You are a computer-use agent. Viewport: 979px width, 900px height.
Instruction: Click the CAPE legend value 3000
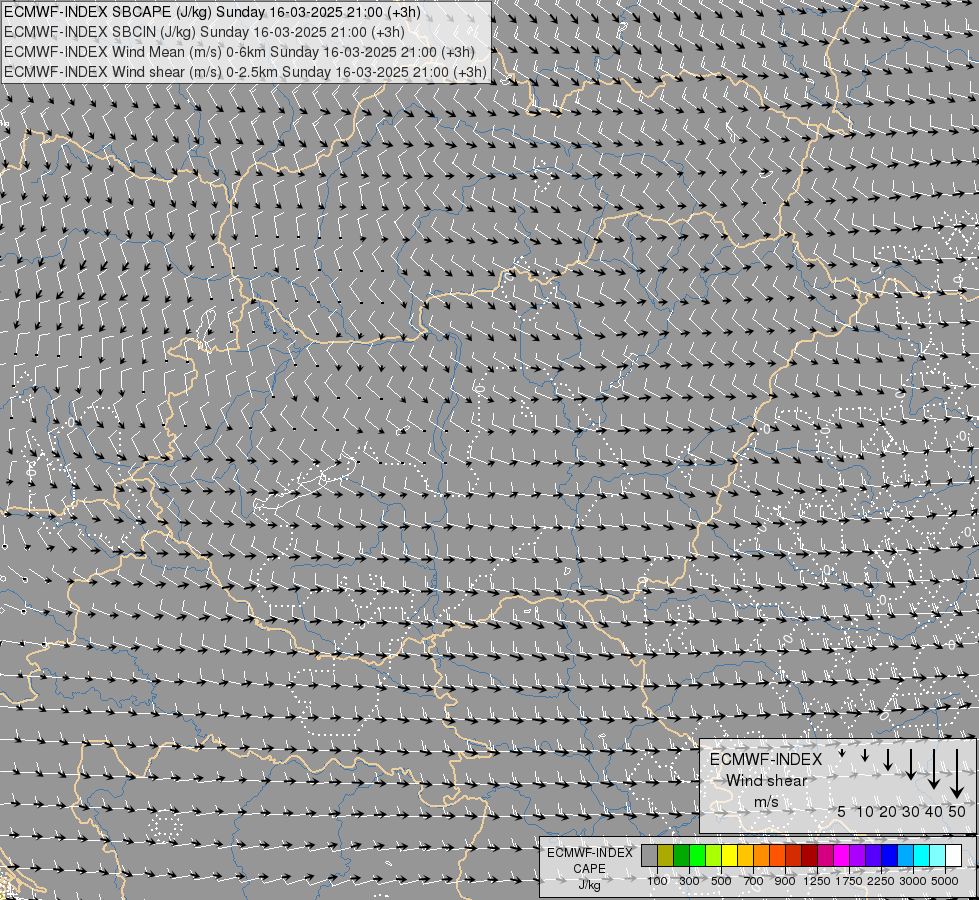click(913, 881)
